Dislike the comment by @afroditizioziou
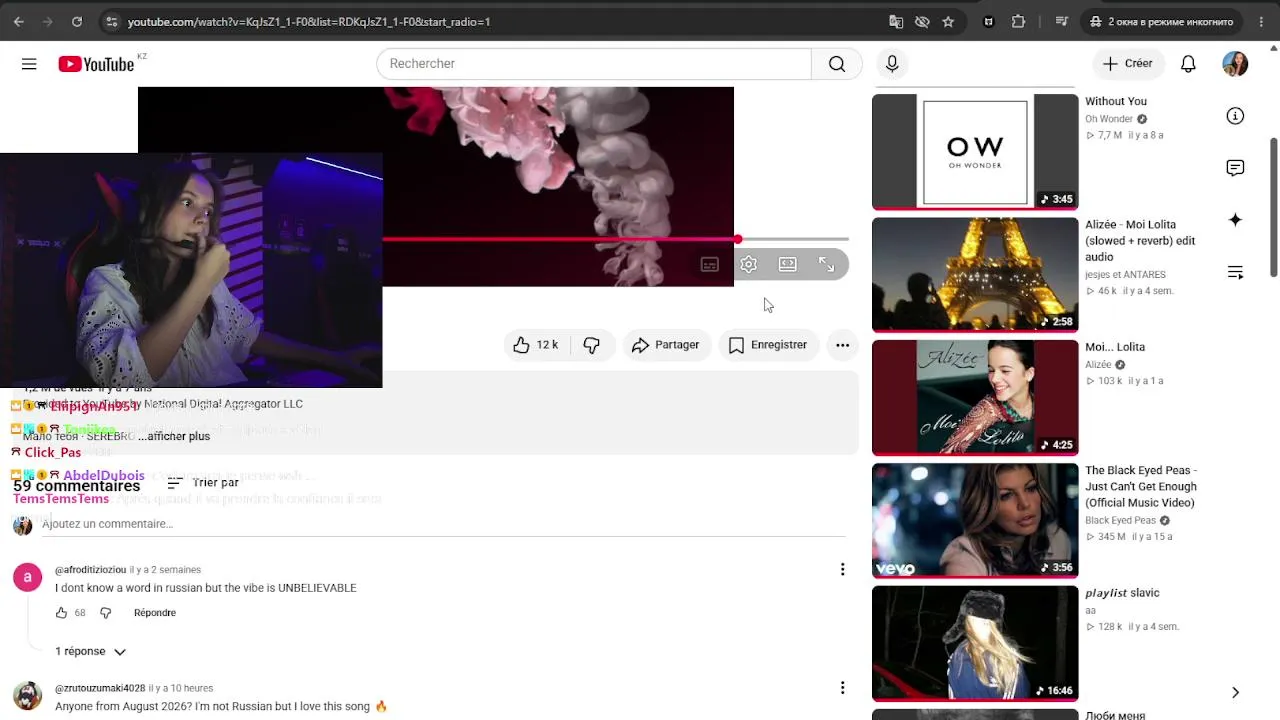1280x720 pixels. [105, 613]
